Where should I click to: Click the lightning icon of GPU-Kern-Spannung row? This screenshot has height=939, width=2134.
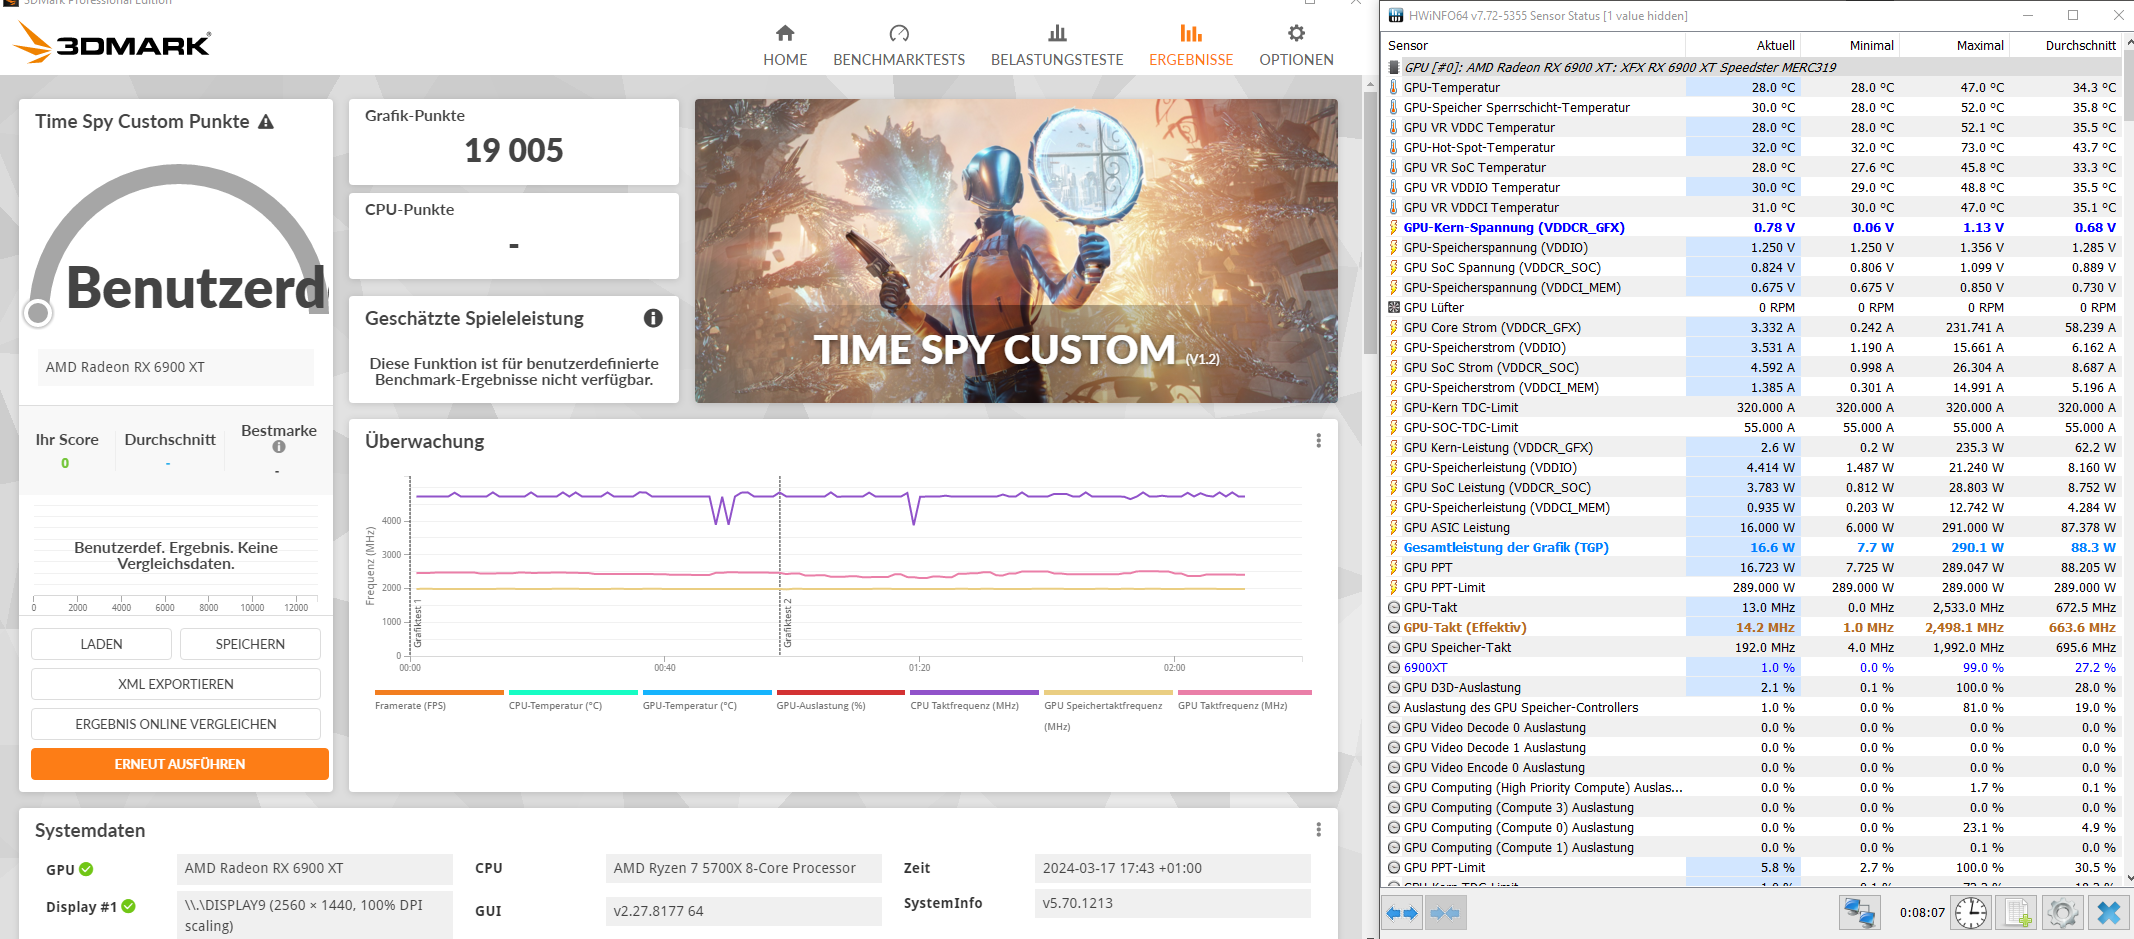click(x=1394, y=228)
